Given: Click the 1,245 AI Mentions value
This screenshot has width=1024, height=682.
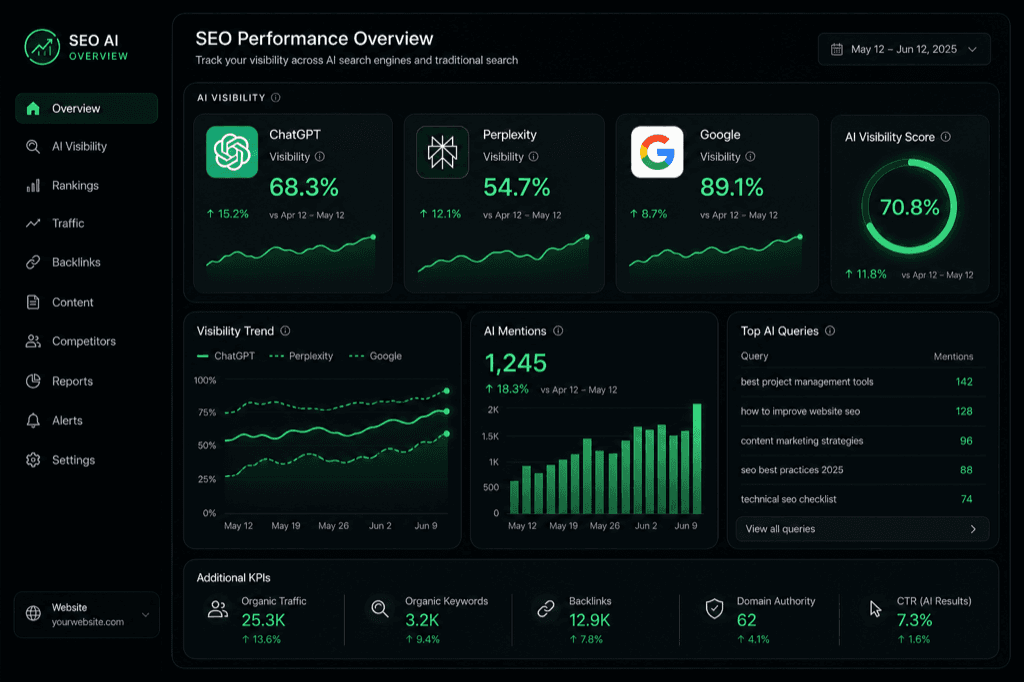Looking at the screenshot, I should 515,363.
